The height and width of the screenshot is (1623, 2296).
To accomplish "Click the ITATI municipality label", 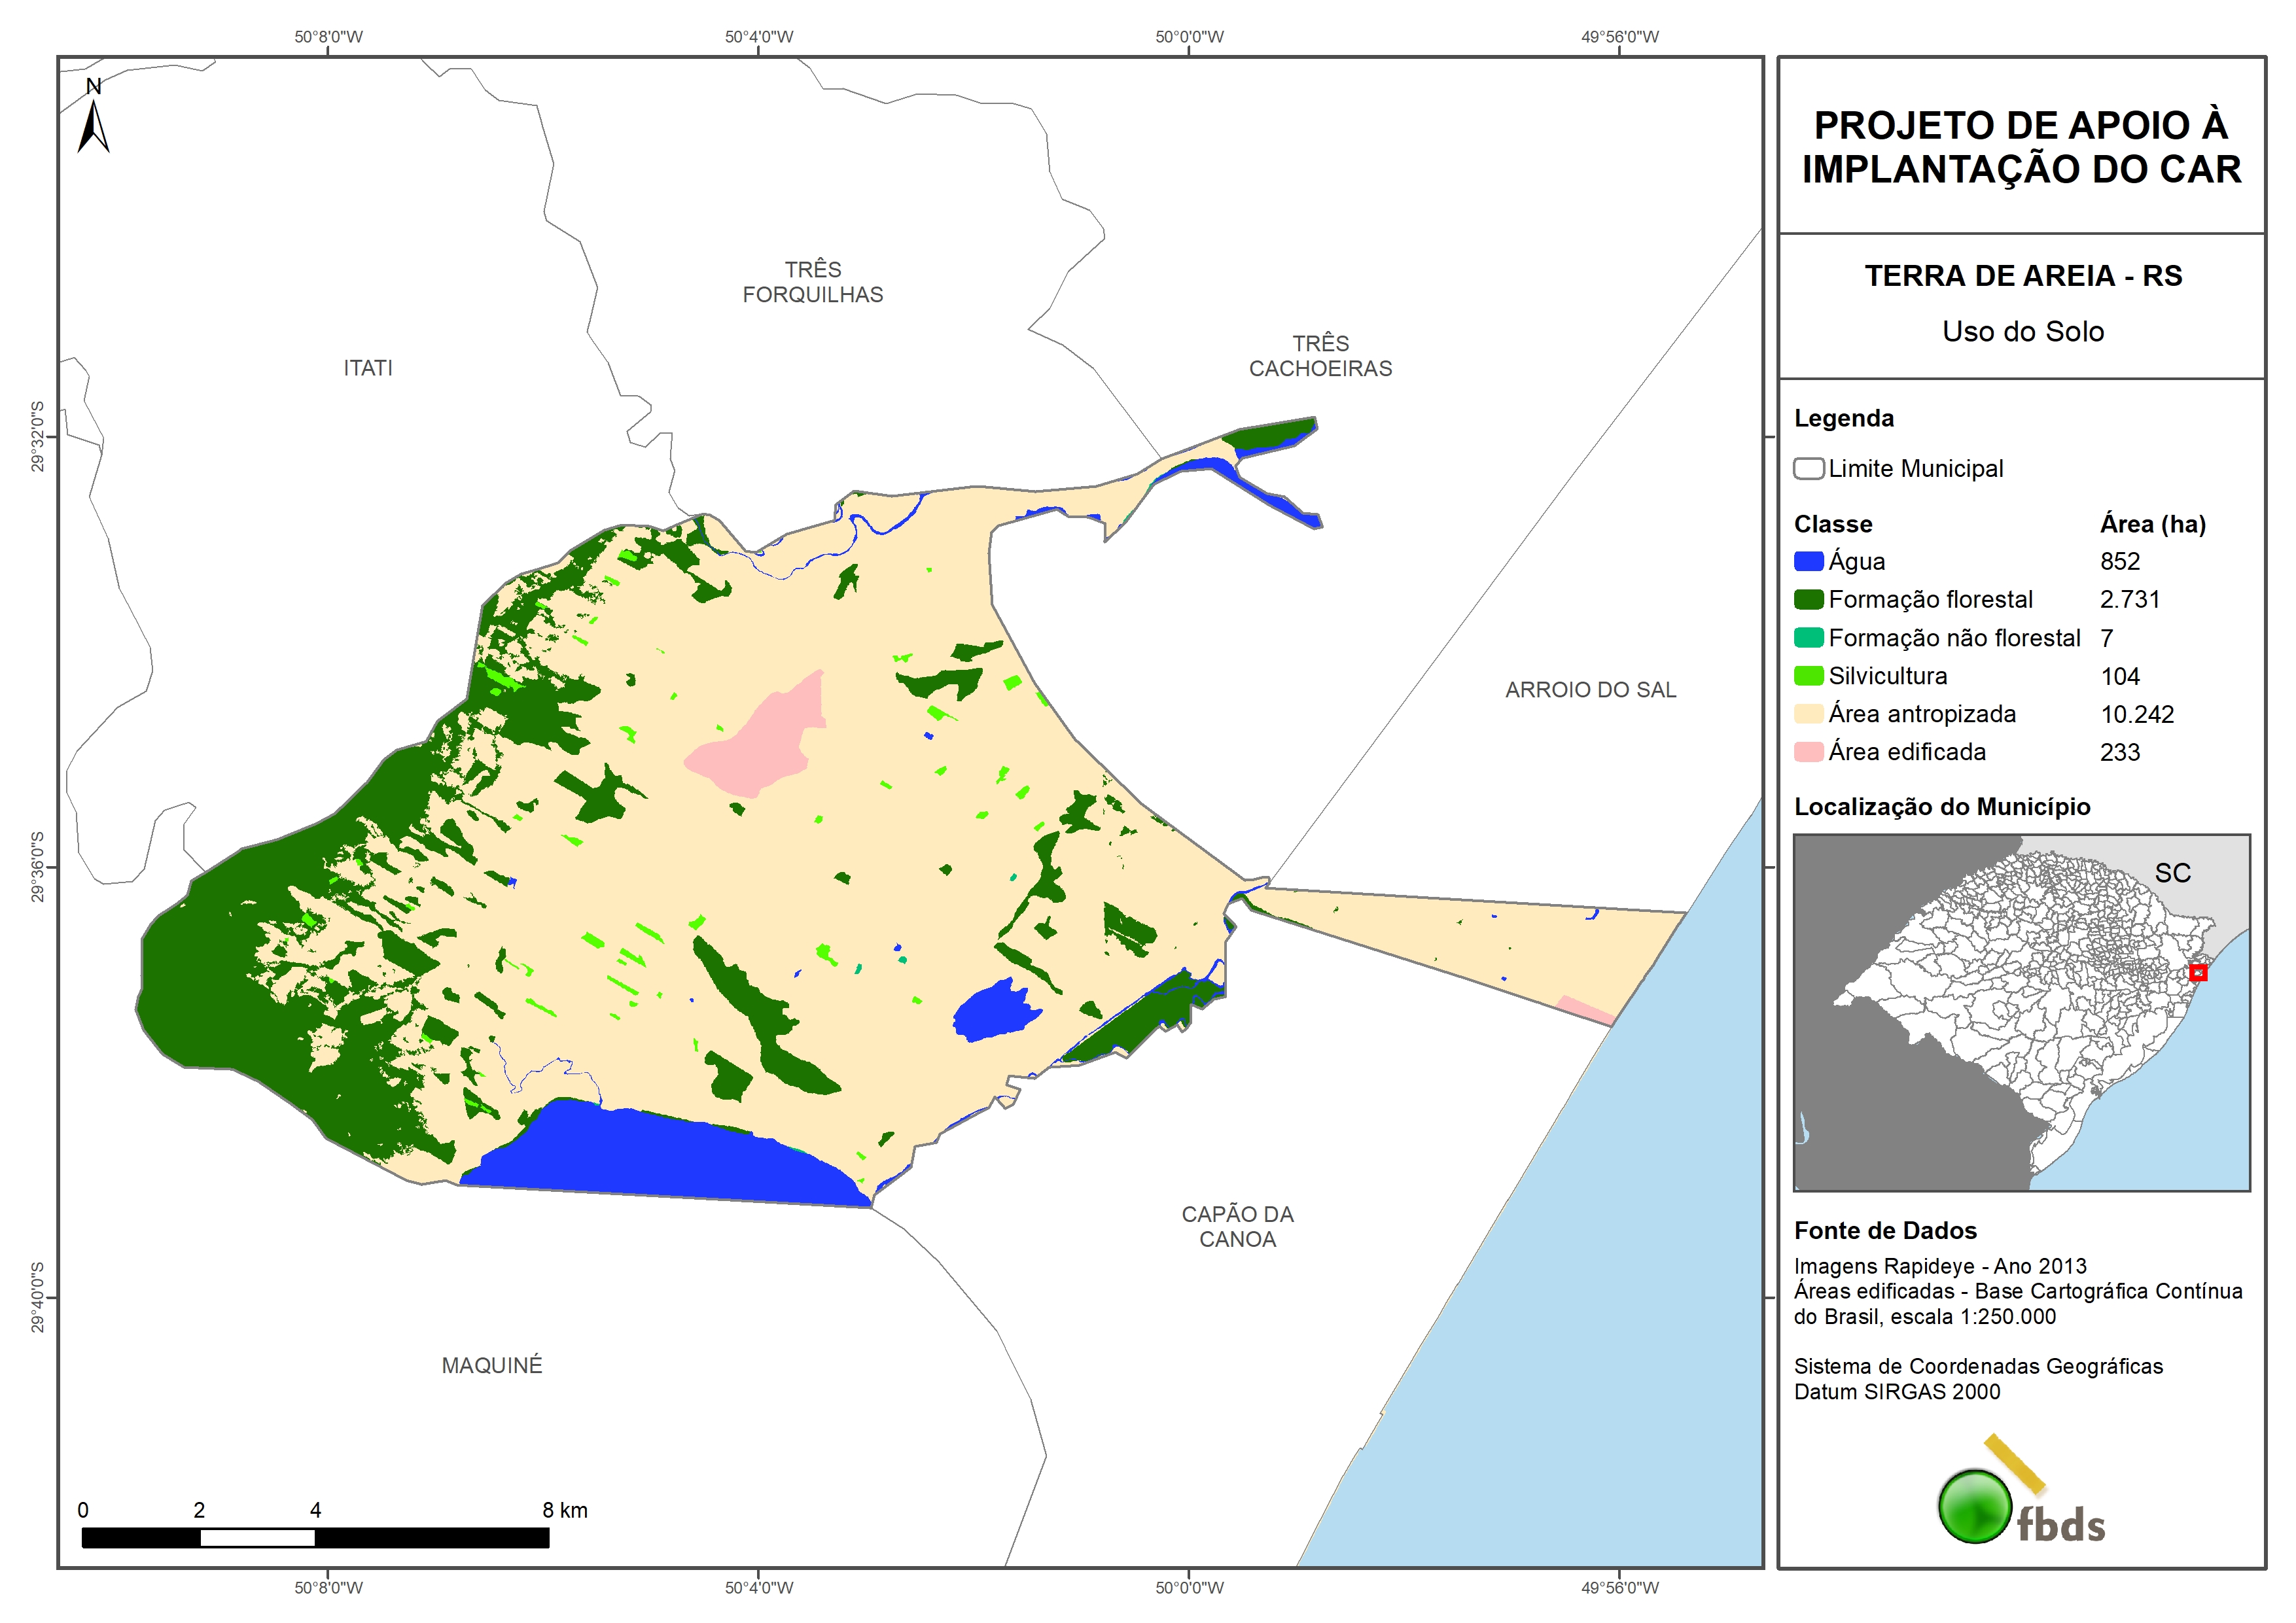I will click(x=368, y=368).
